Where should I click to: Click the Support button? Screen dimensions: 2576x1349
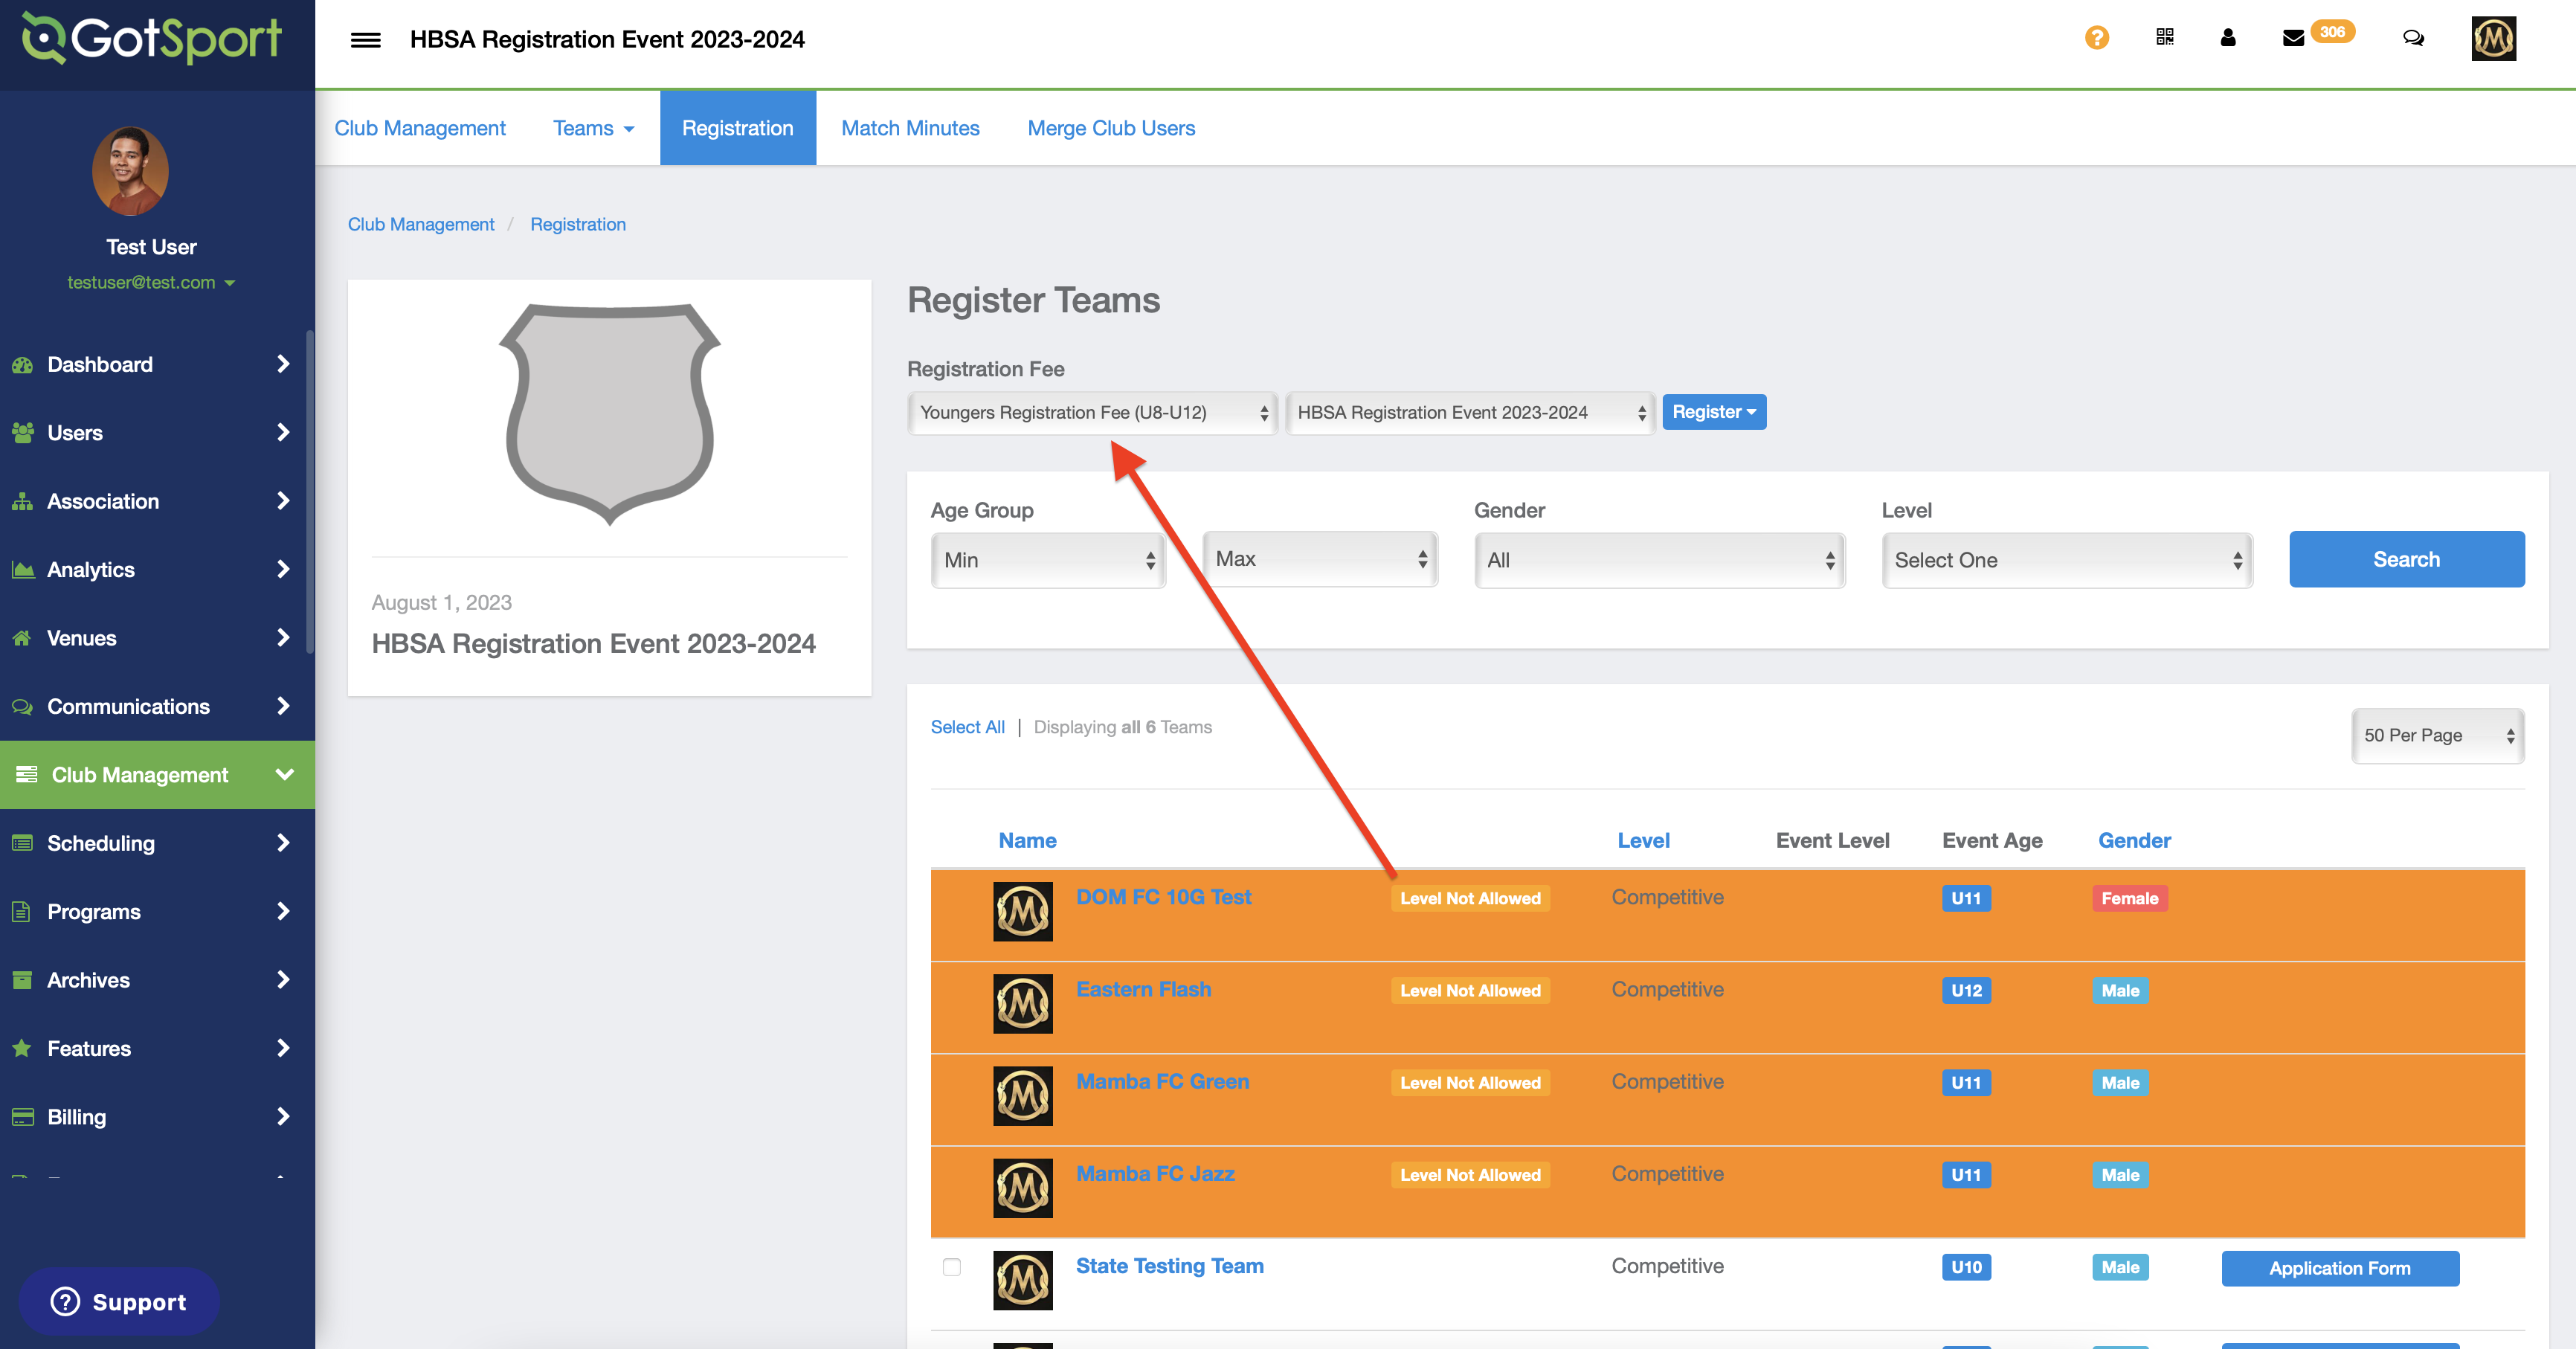click(119, 1301)
